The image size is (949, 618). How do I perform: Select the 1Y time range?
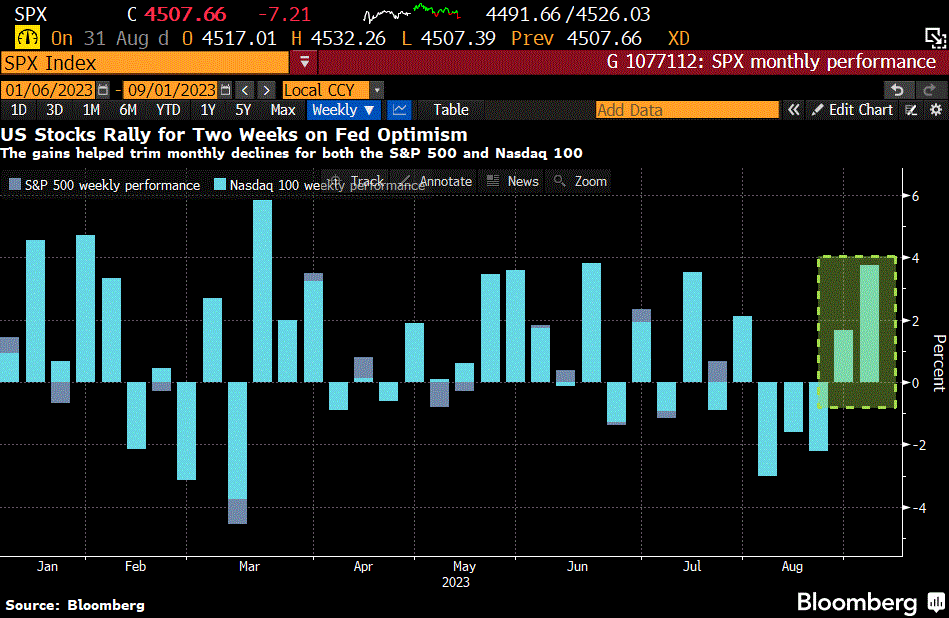208,110
